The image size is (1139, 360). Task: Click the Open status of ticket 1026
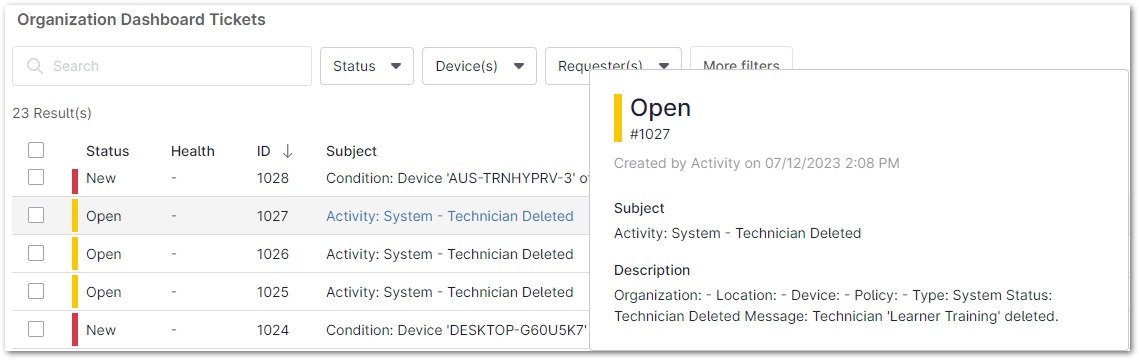[x=104, y=254]
